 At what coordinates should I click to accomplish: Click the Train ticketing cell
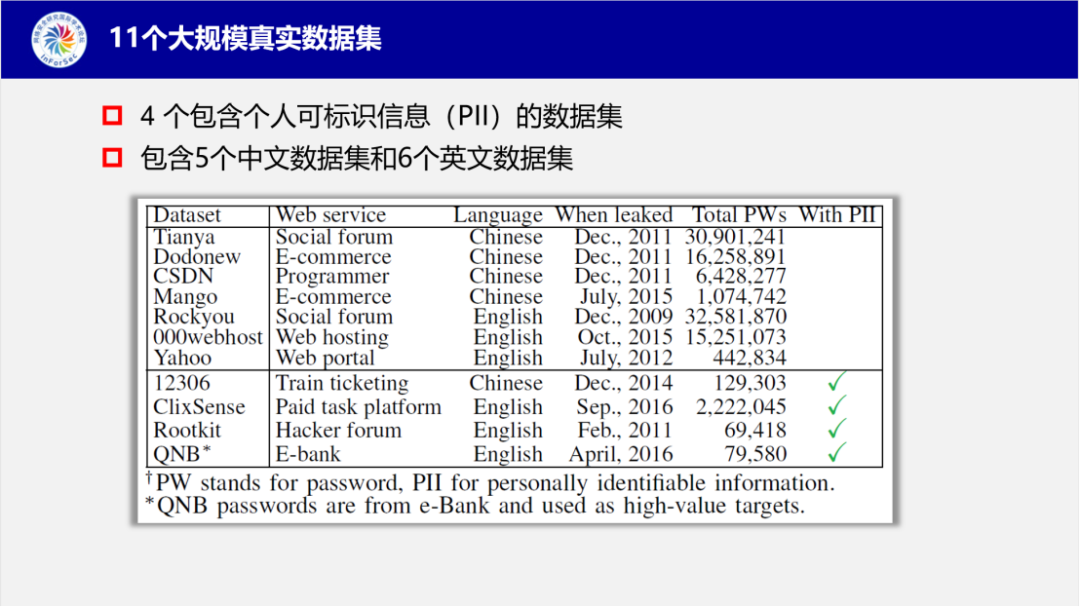click(342, 384)
